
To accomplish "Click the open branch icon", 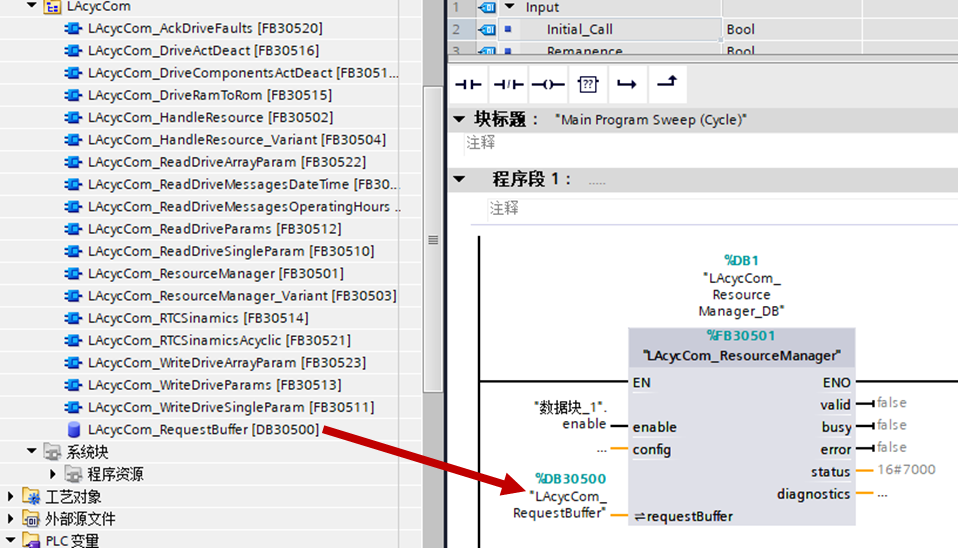I will coord(626,84).
